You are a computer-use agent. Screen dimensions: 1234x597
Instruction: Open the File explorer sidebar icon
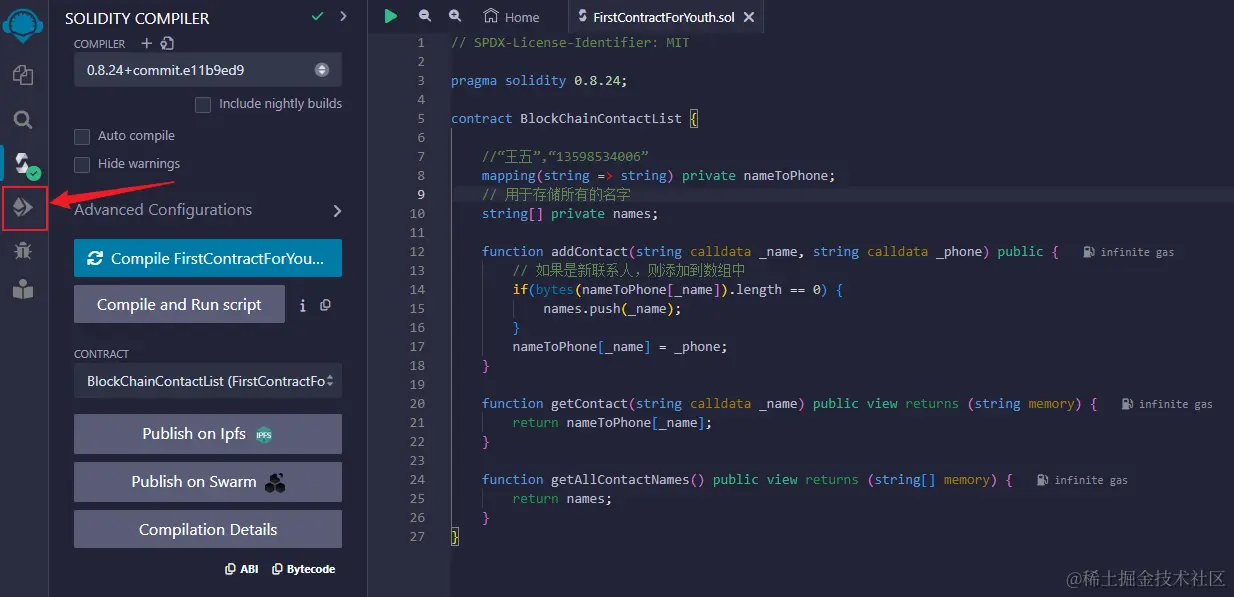point(23,75)
